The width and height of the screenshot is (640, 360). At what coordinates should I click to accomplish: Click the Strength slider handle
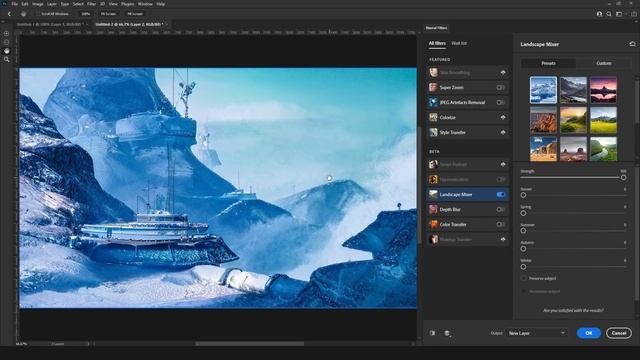click(623, 178)
